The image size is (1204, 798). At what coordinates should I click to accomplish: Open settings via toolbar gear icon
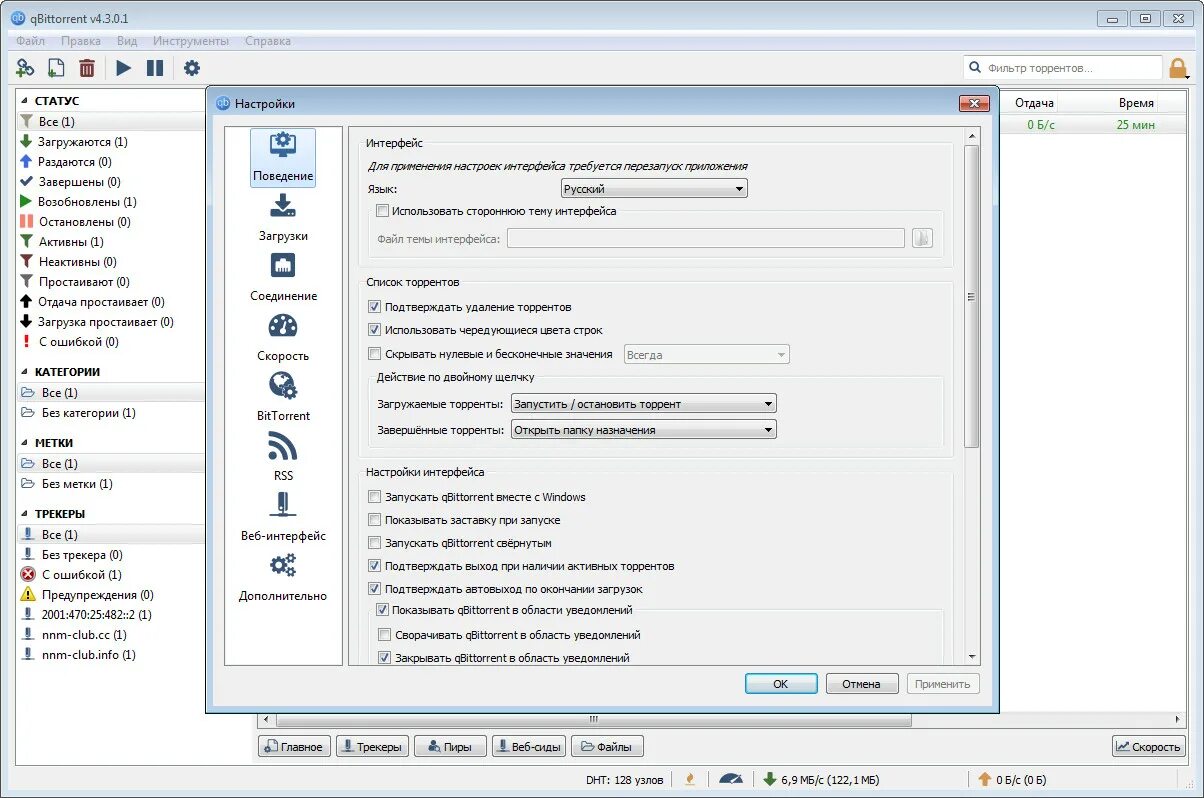click(x=191, y=68)
